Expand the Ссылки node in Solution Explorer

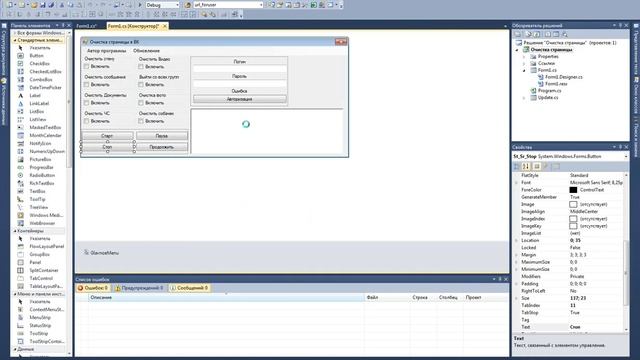(524, 64)
